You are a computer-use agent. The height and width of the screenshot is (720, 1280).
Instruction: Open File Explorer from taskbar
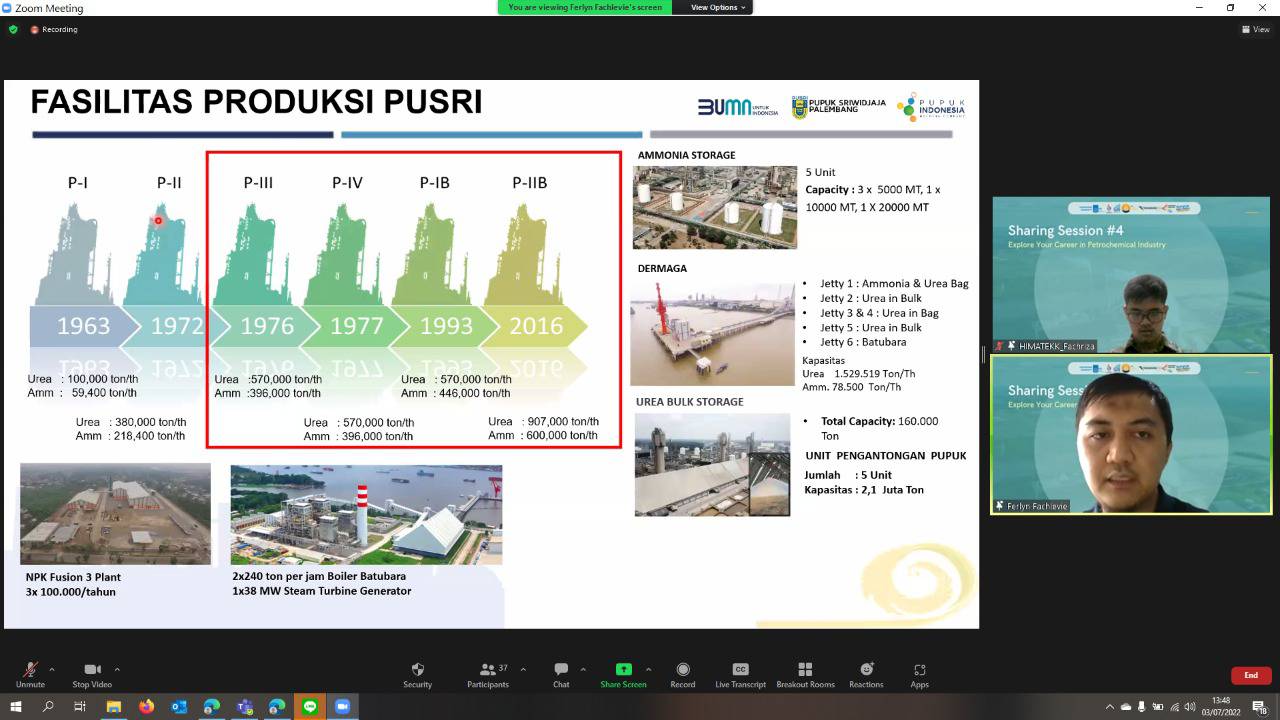tap(114, 706)
